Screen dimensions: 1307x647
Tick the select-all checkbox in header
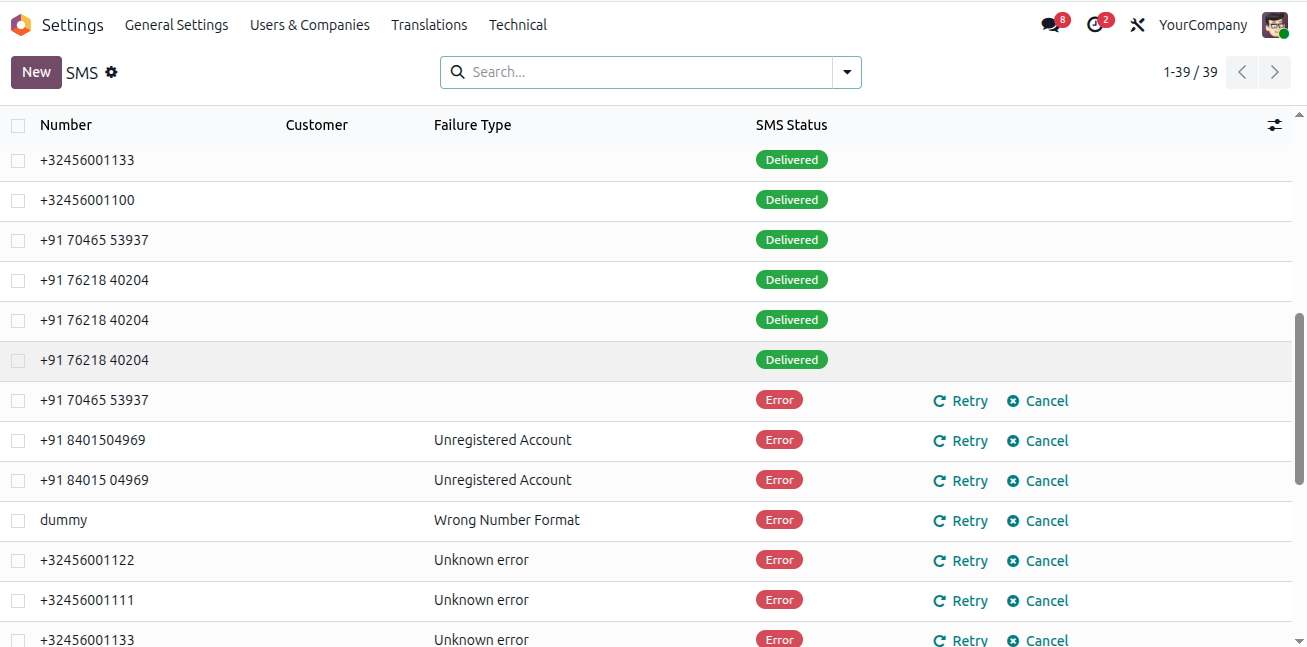18,126
